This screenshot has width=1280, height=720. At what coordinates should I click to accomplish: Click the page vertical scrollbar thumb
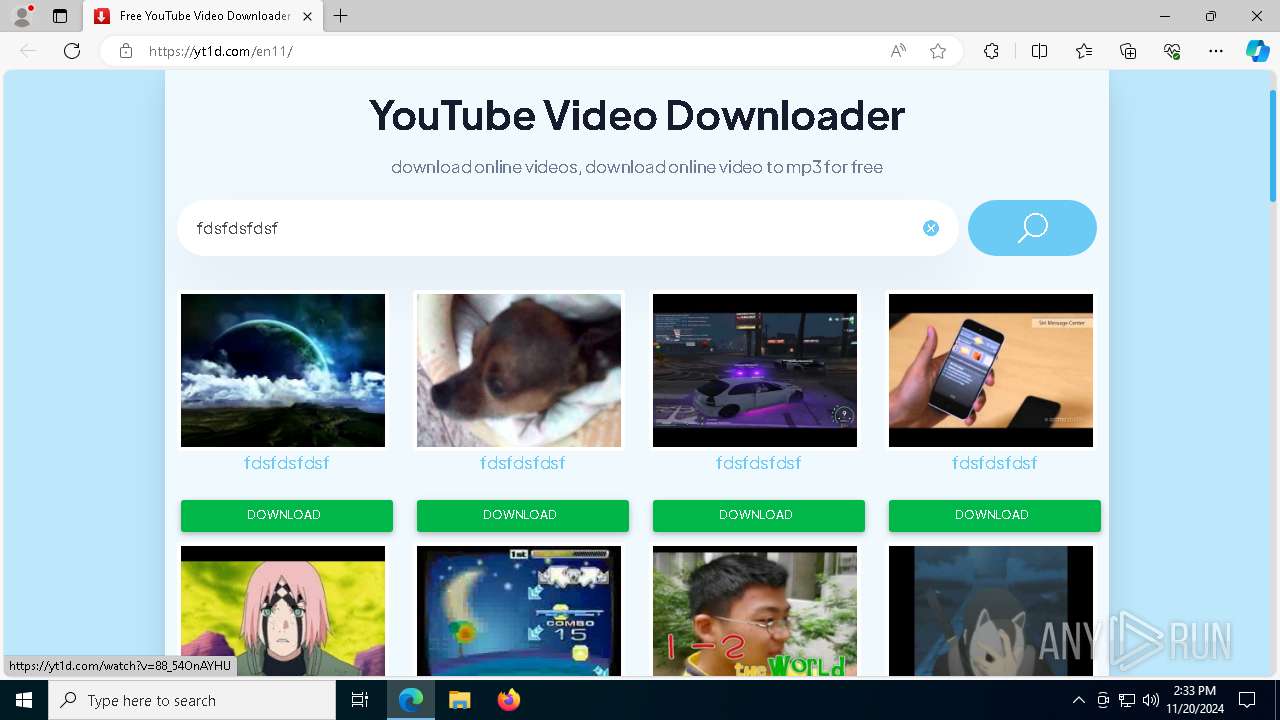coord(1273,145)
